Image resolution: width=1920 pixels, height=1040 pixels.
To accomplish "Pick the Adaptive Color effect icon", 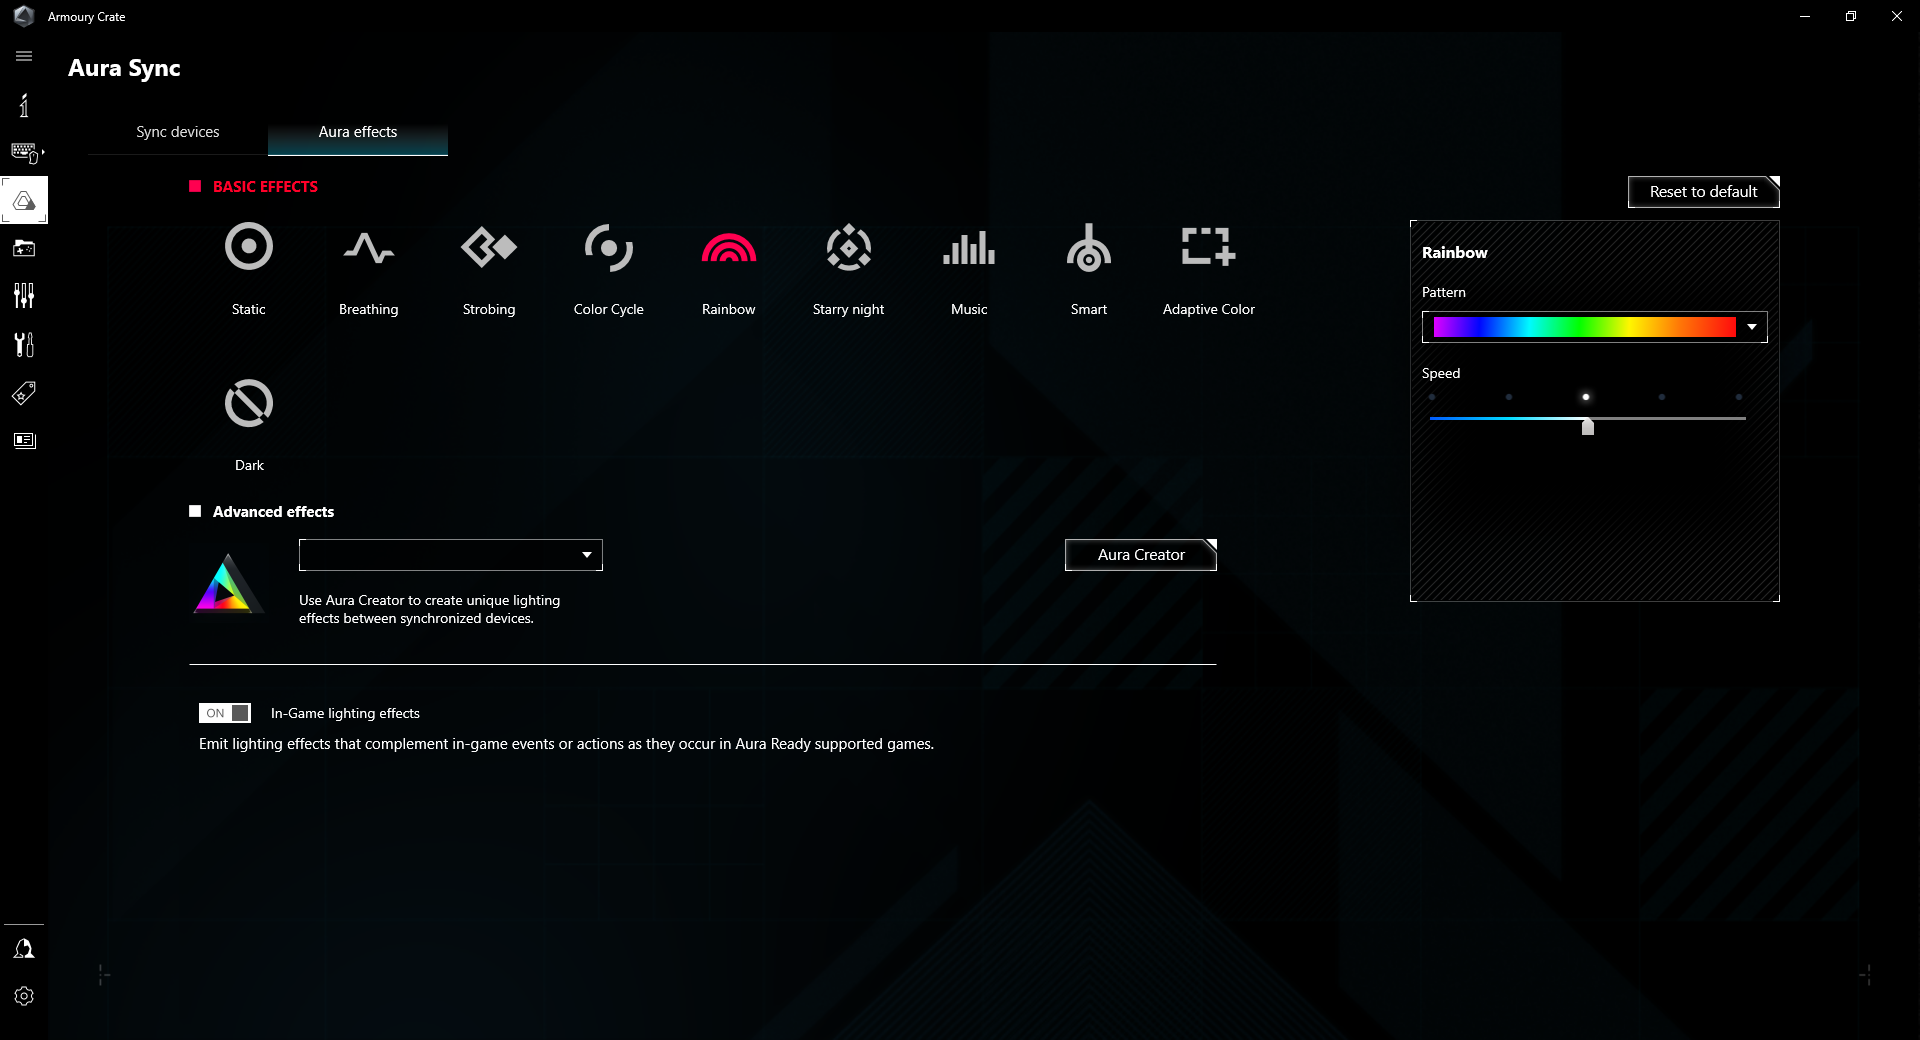I will coord(1209,247).
